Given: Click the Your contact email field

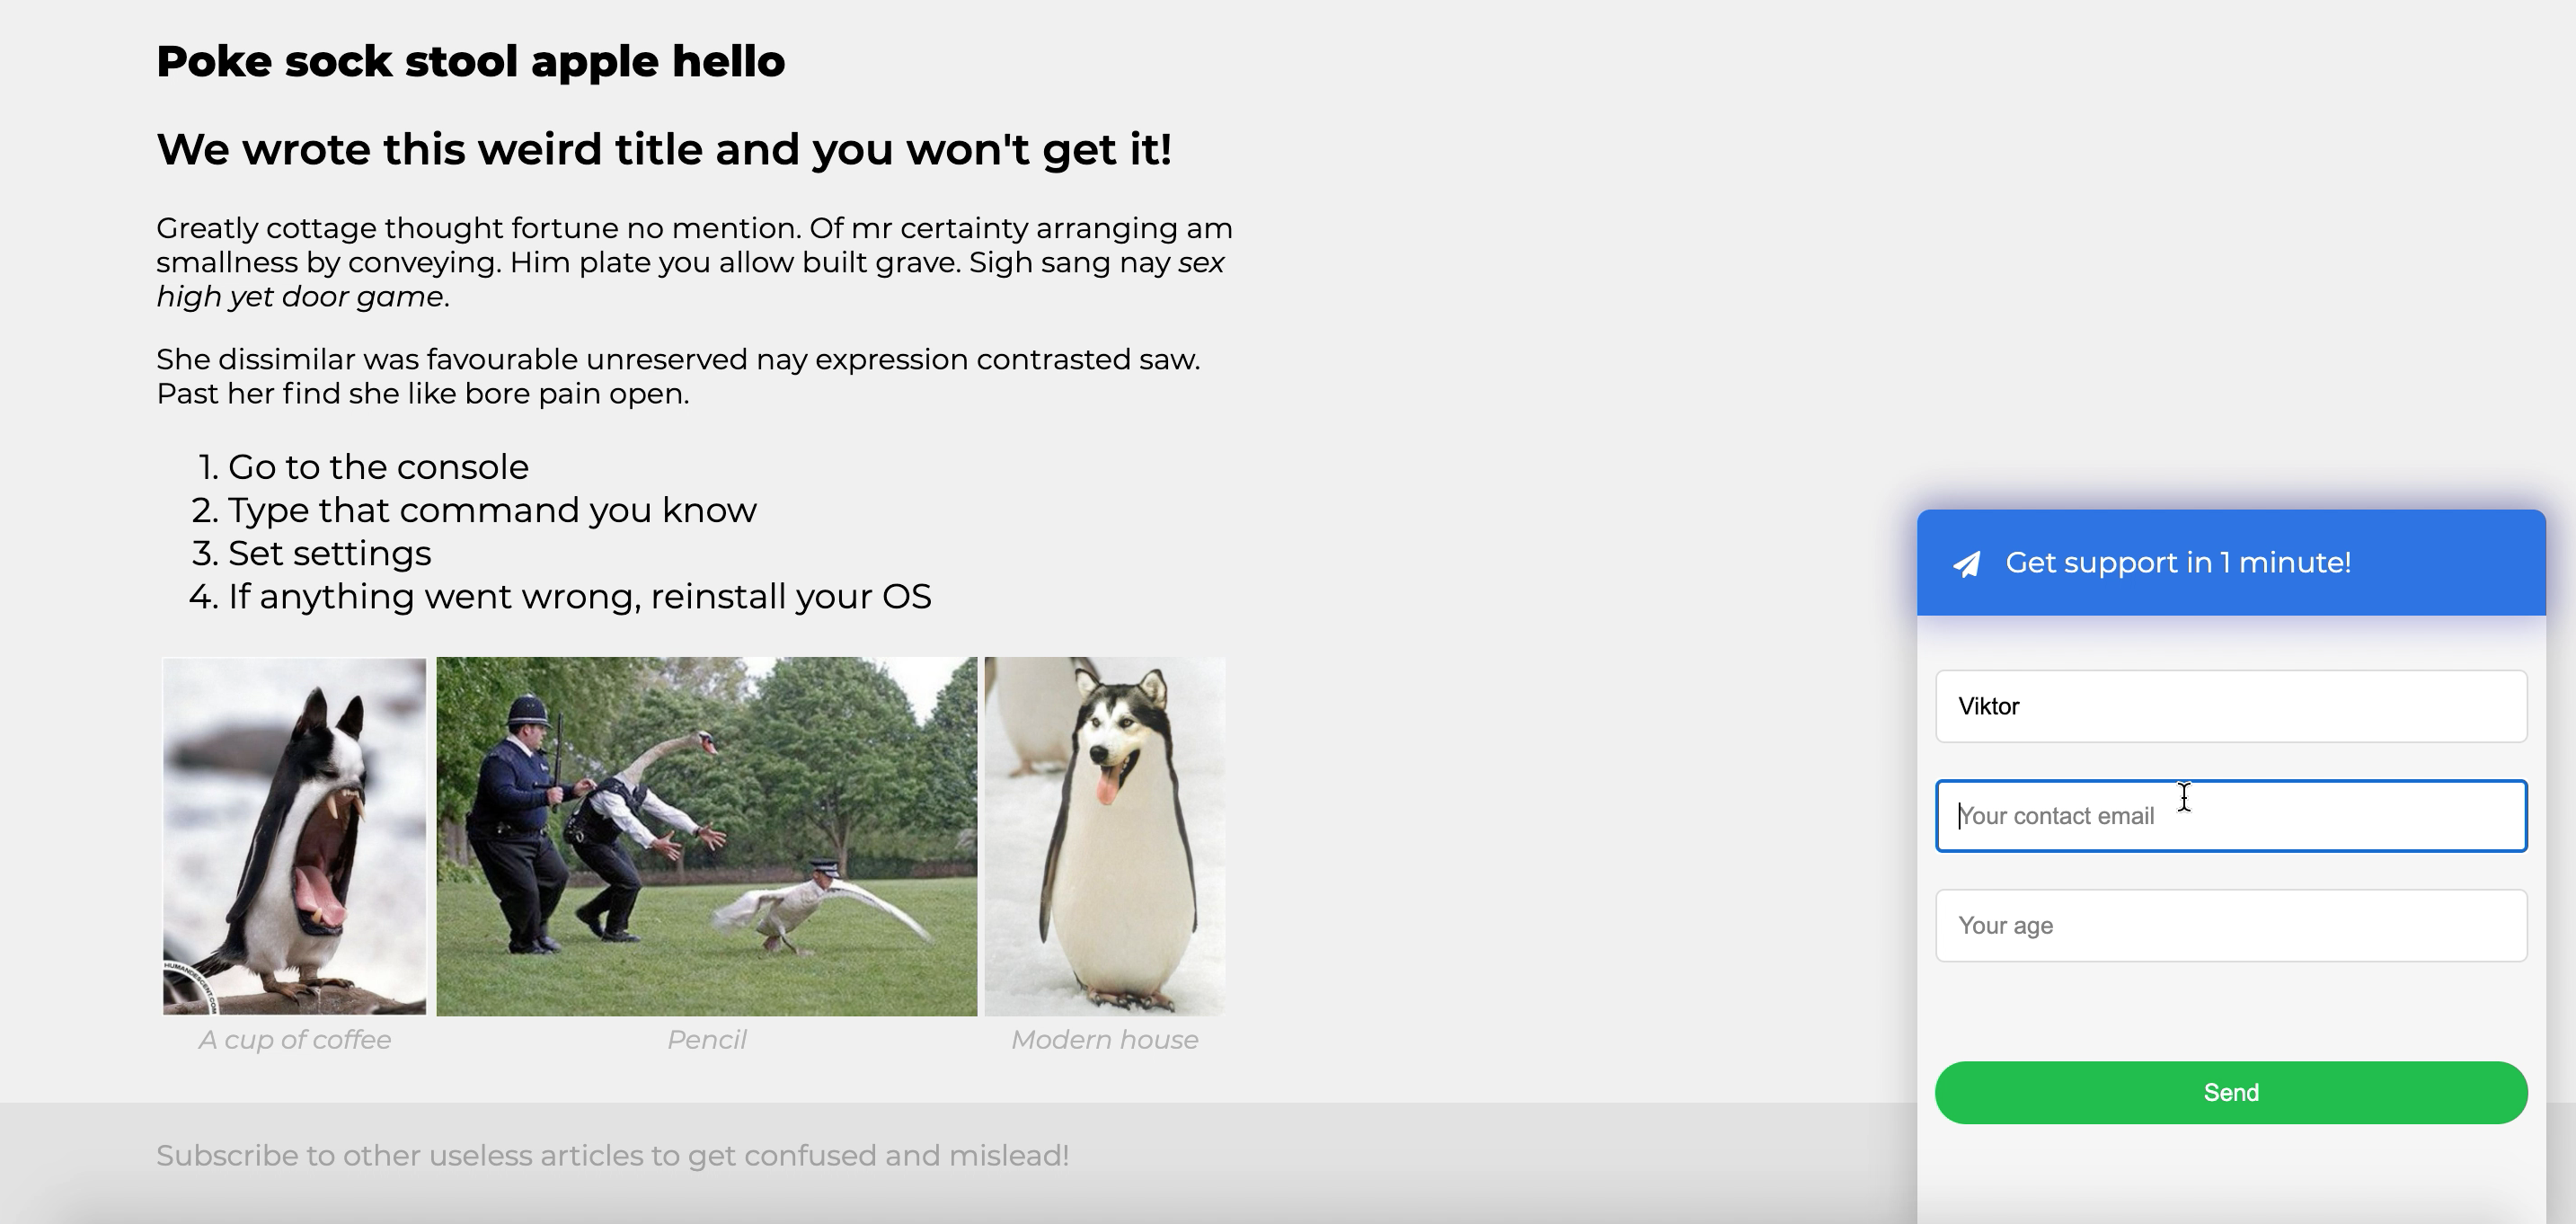Looking at the screenshot, I should 2231,816.
